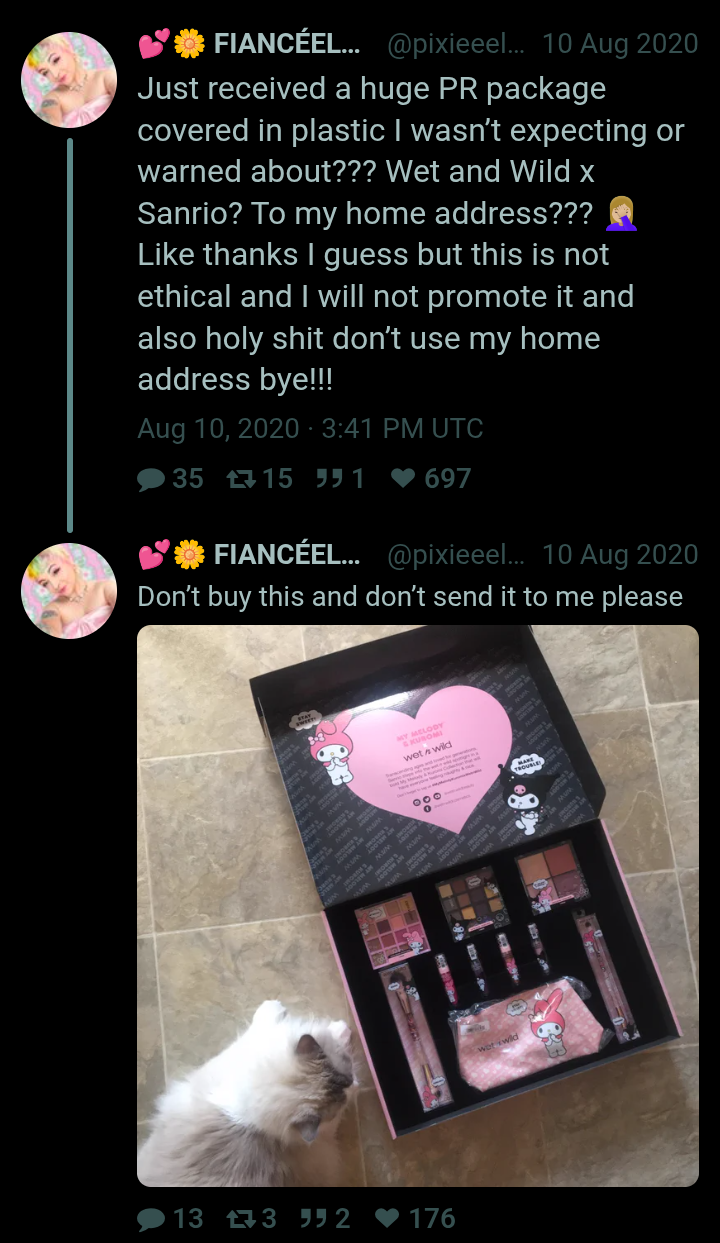Viewport: 720px width, 1243px height.
Task: Open the reply icon on the first tweet
Action: coord(151,479)
